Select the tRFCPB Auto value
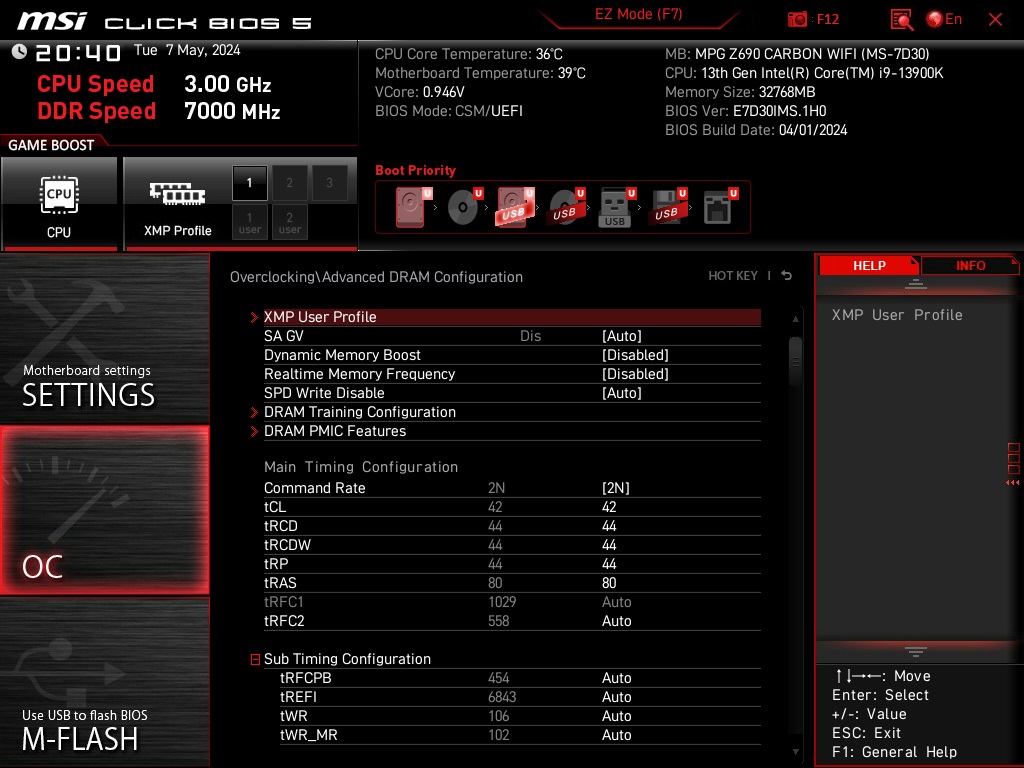Screen dimensions: 1024x768 [616, 678]
